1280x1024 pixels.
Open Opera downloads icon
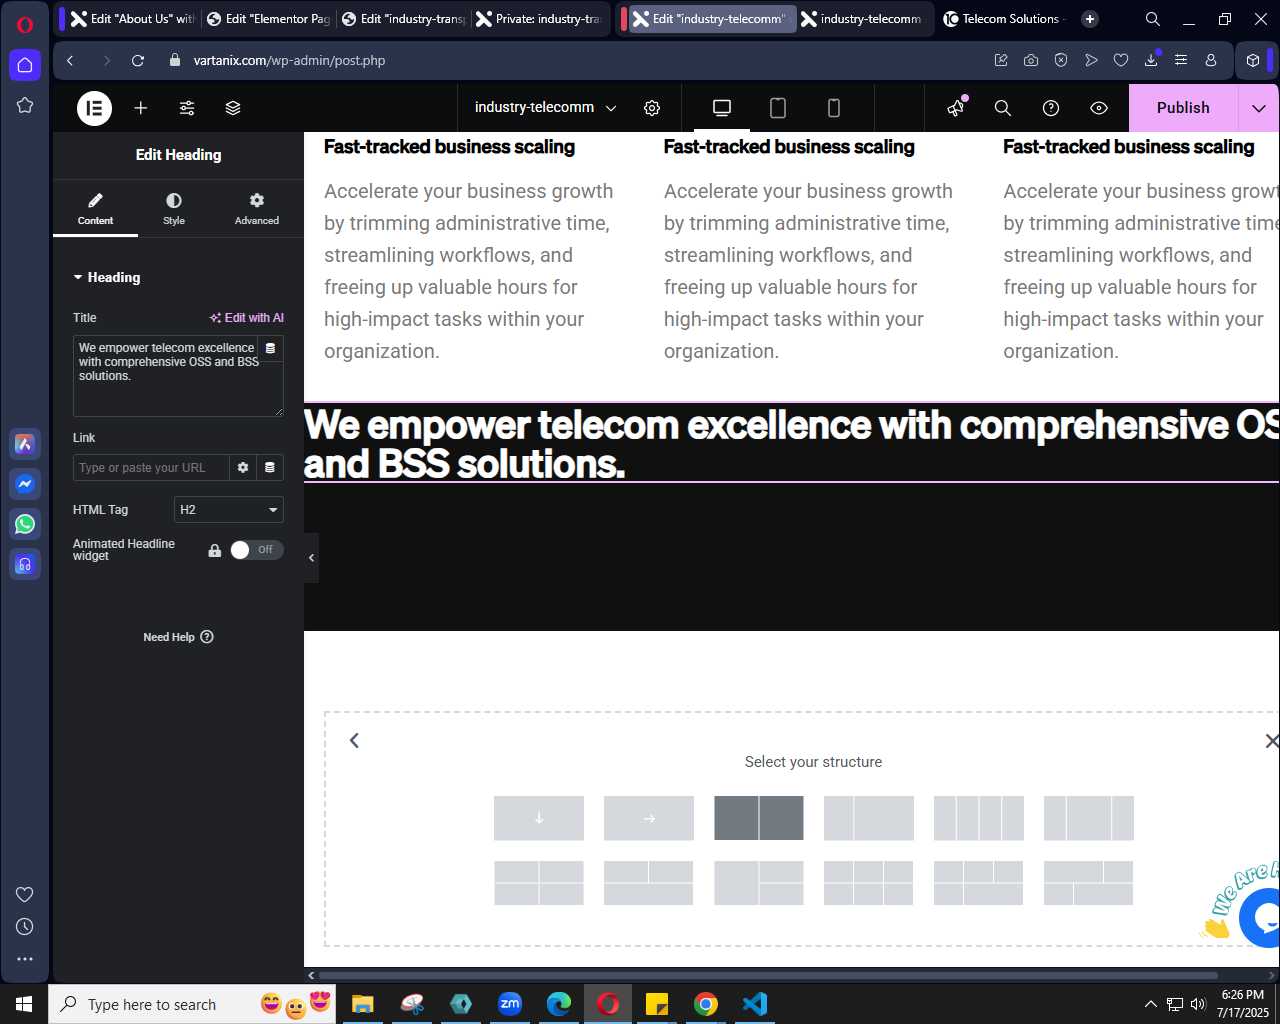click(x=1151, y=60)
